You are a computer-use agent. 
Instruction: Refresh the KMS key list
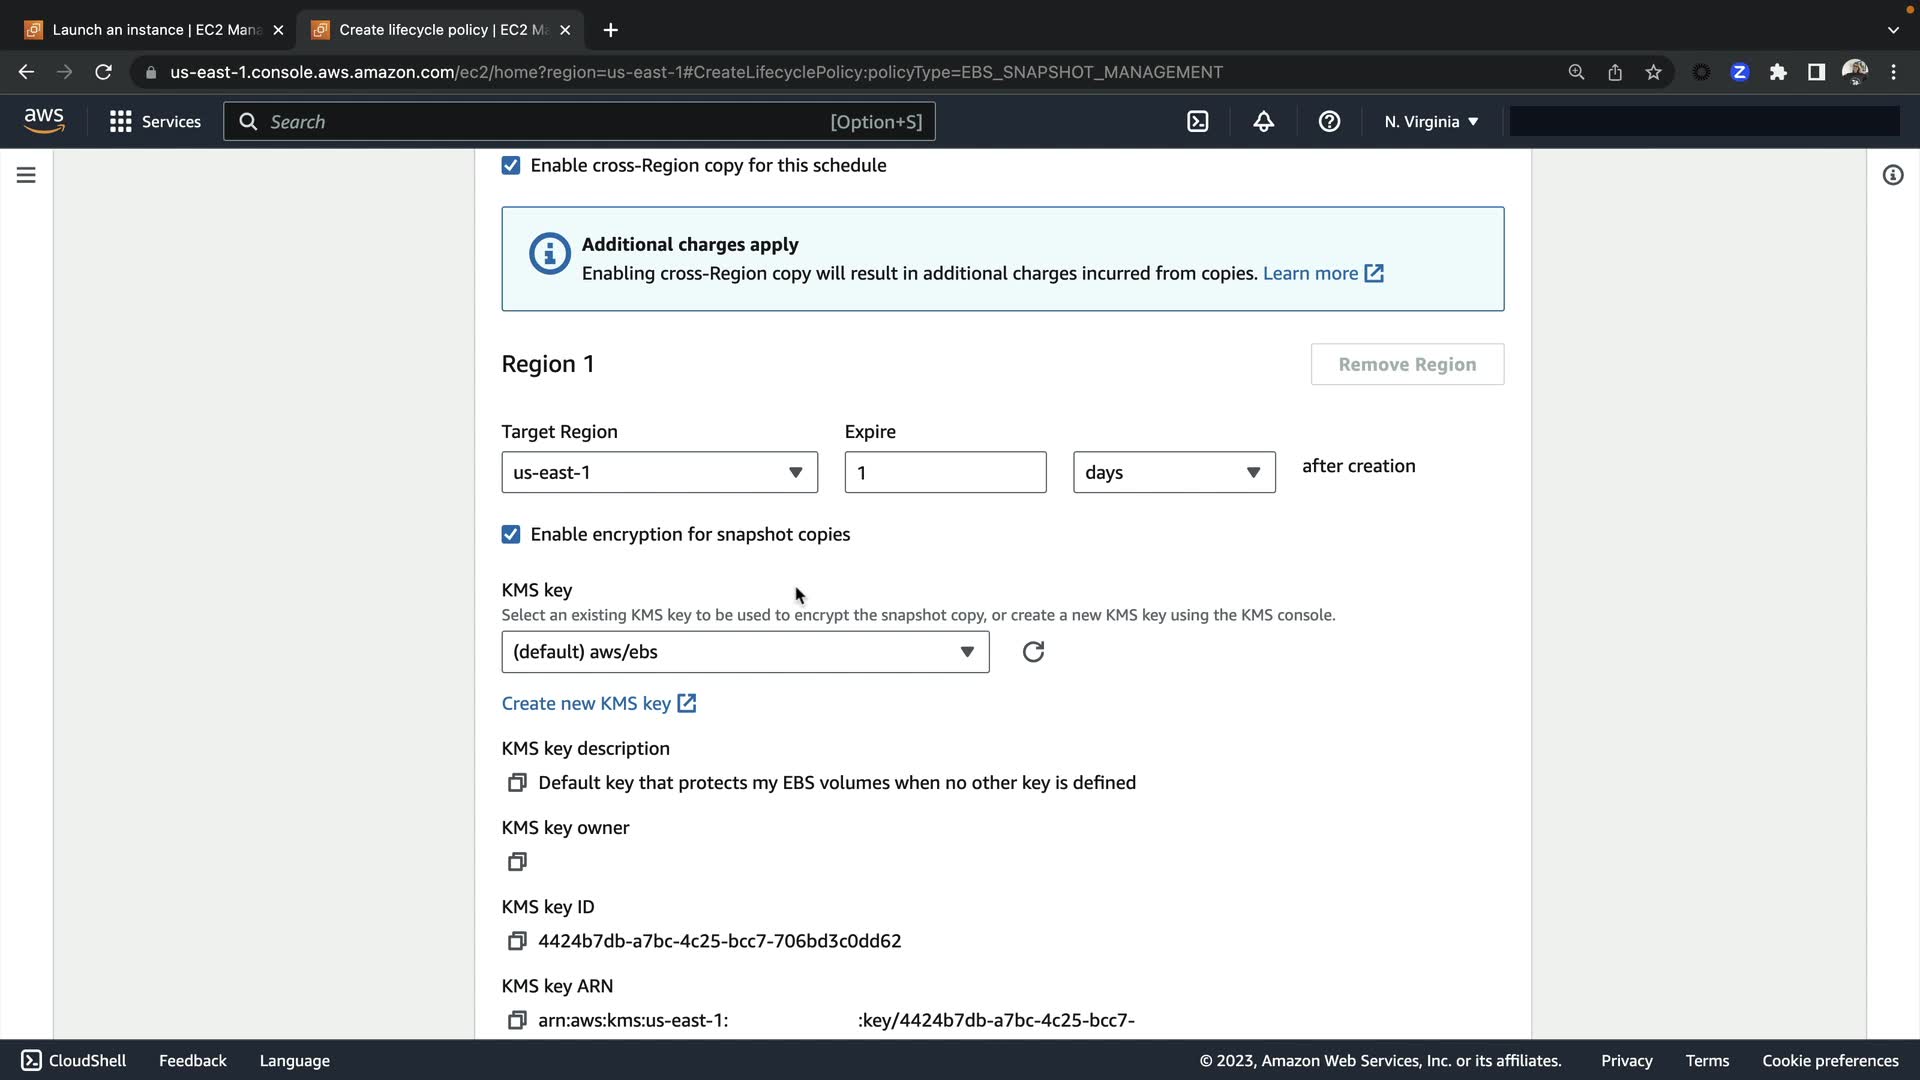(1033, 652)
